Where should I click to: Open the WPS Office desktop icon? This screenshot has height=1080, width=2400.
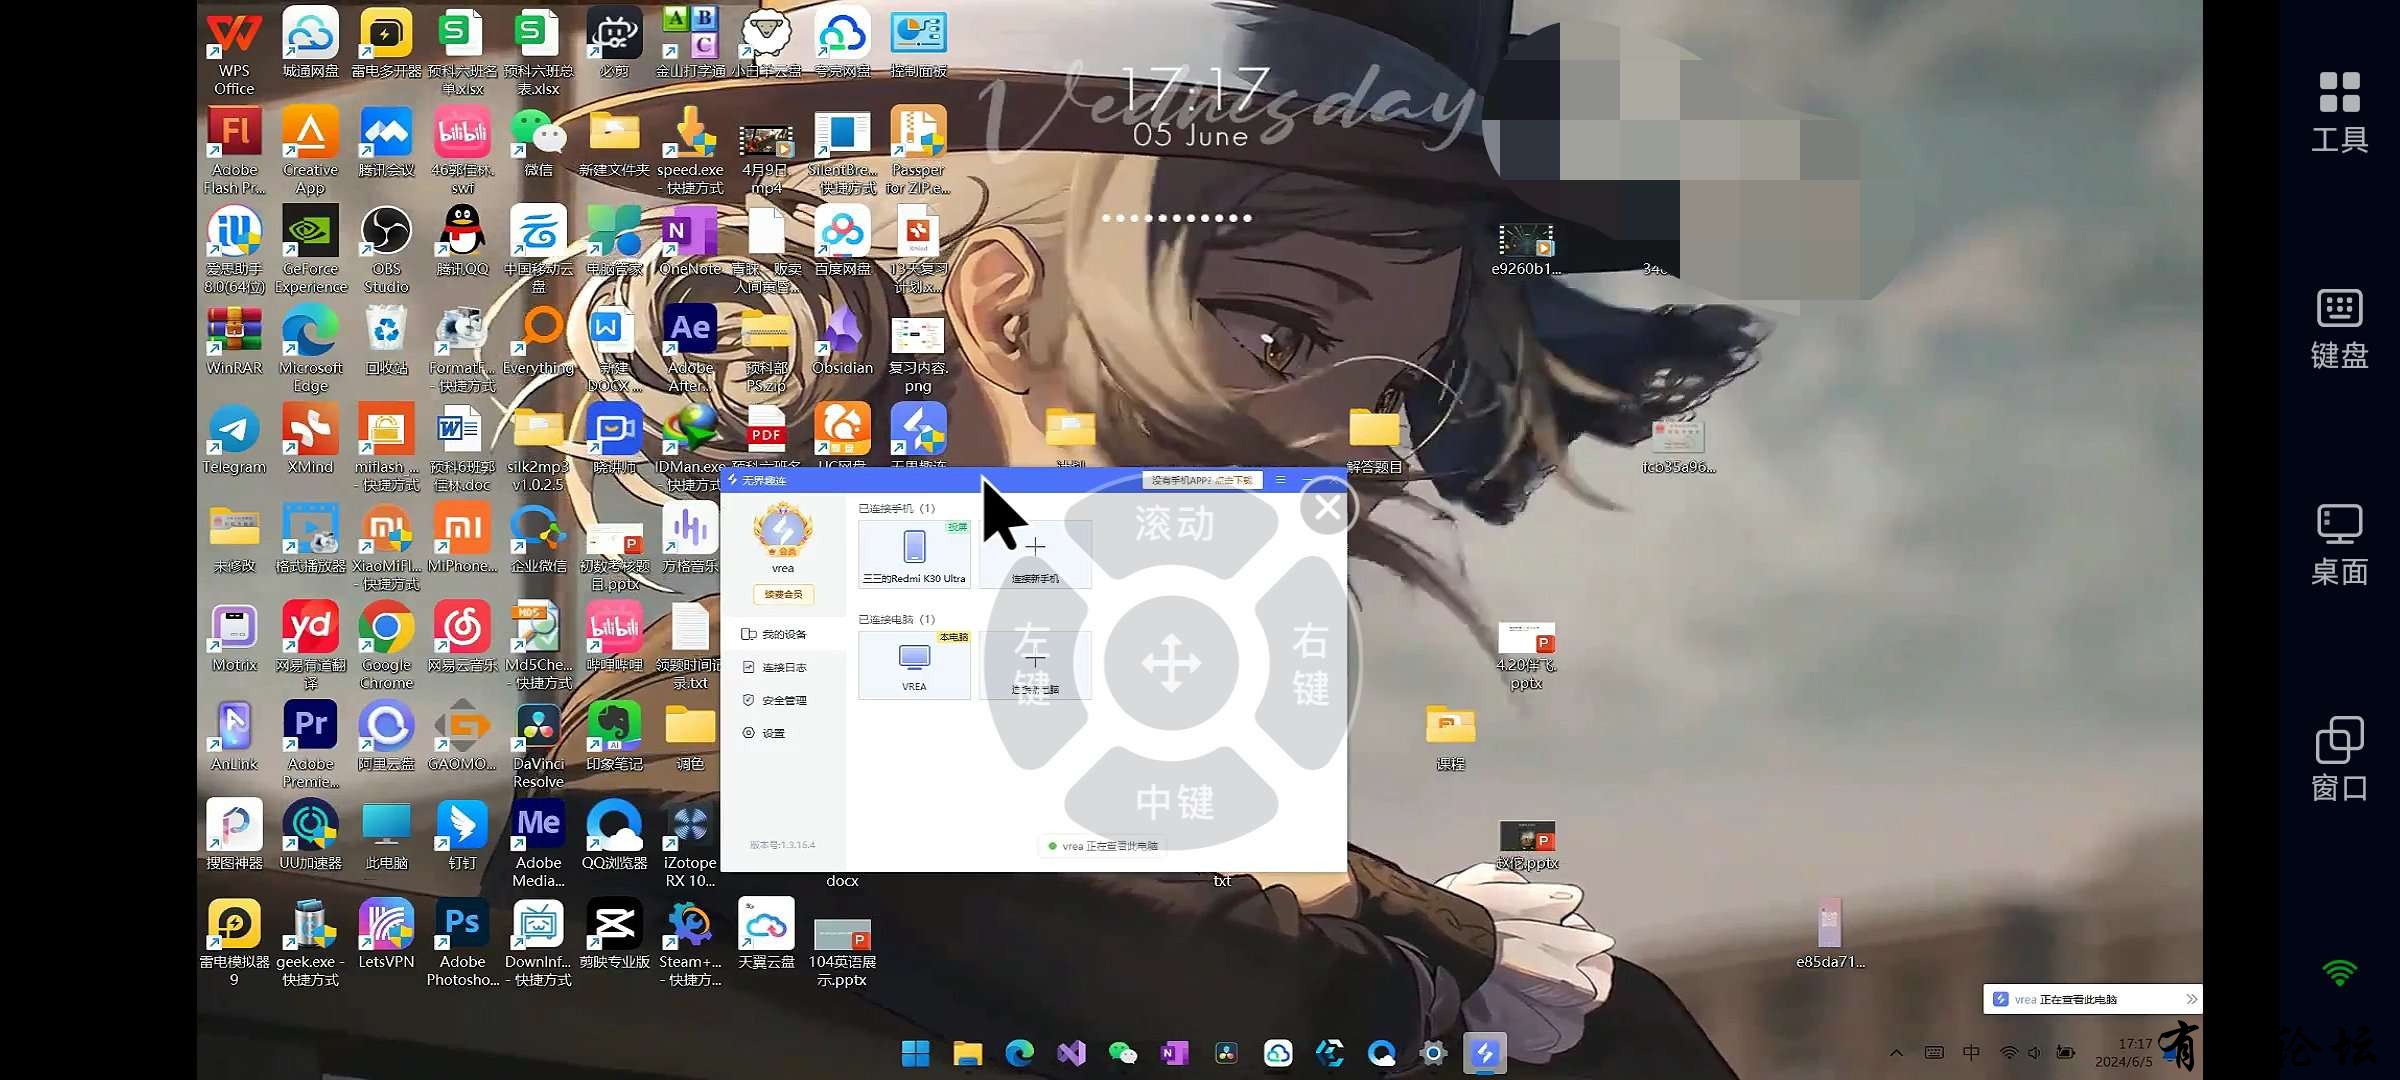234,50
